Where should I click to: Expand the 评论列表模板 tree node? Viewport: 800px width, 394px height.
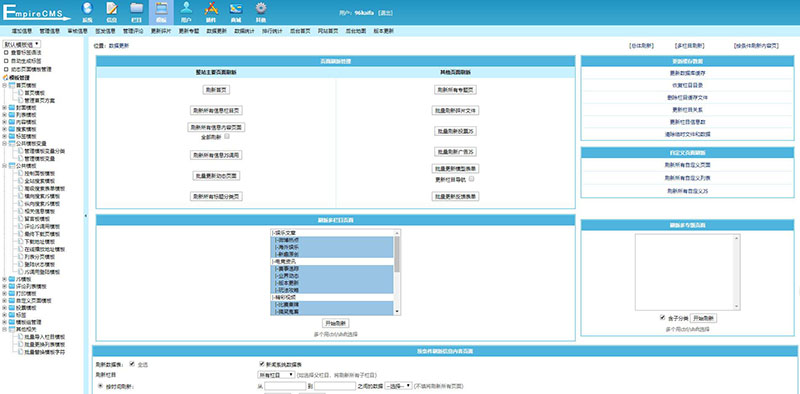[x=5, y=286]
